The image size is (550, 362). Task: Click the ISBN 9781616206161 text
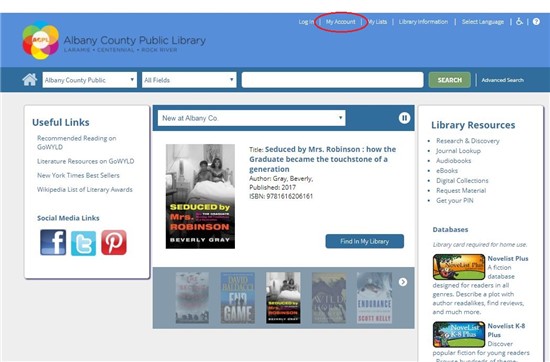click(x=281, y=196)
